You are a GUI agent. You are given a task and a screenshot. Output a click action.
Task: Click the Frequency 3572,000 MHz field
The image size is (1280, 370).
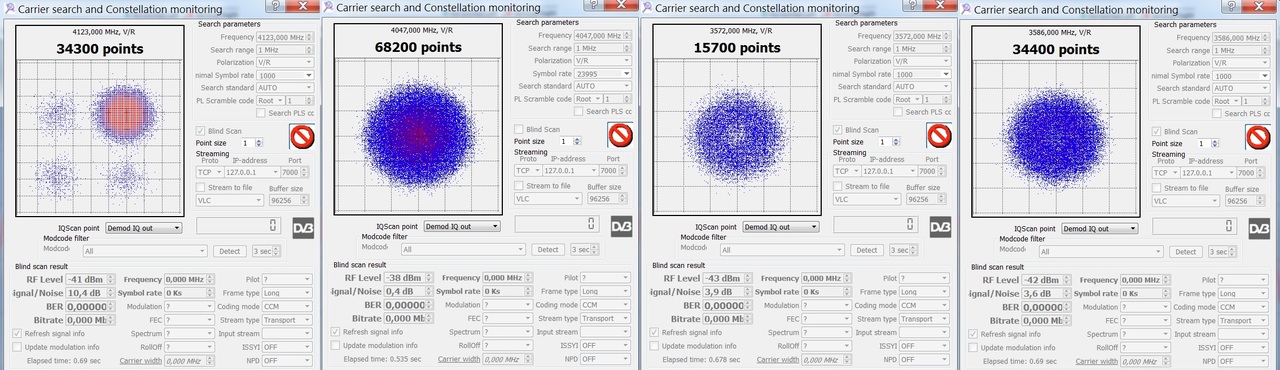click(923, 36)
